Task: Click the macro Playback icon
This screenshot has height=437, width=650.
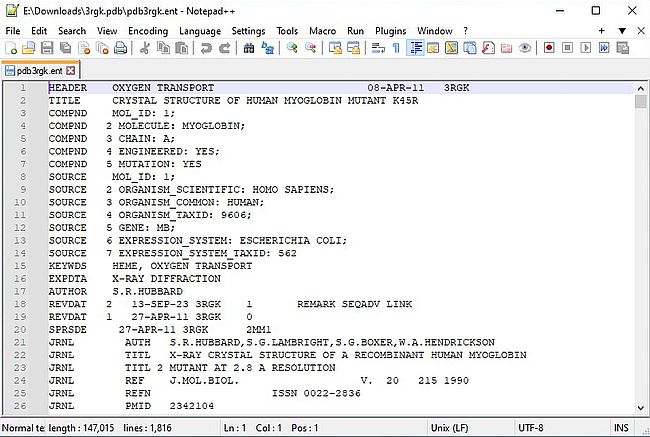Action: click(586, 48)
